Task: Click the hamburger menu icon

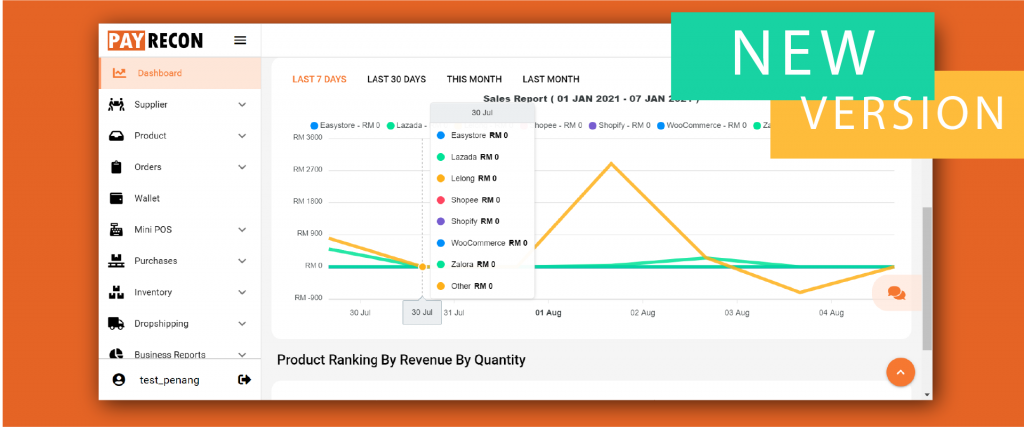Action: click(240, 40)
